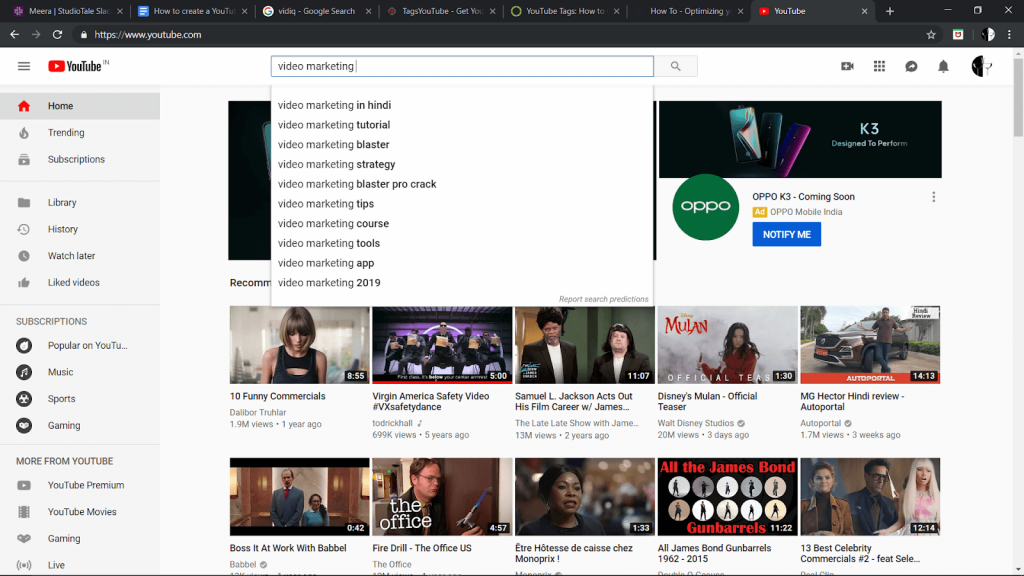The width and height of the screenshot is (1024, 576).
Task: Open History in sidebar
Action: [80, 229]
